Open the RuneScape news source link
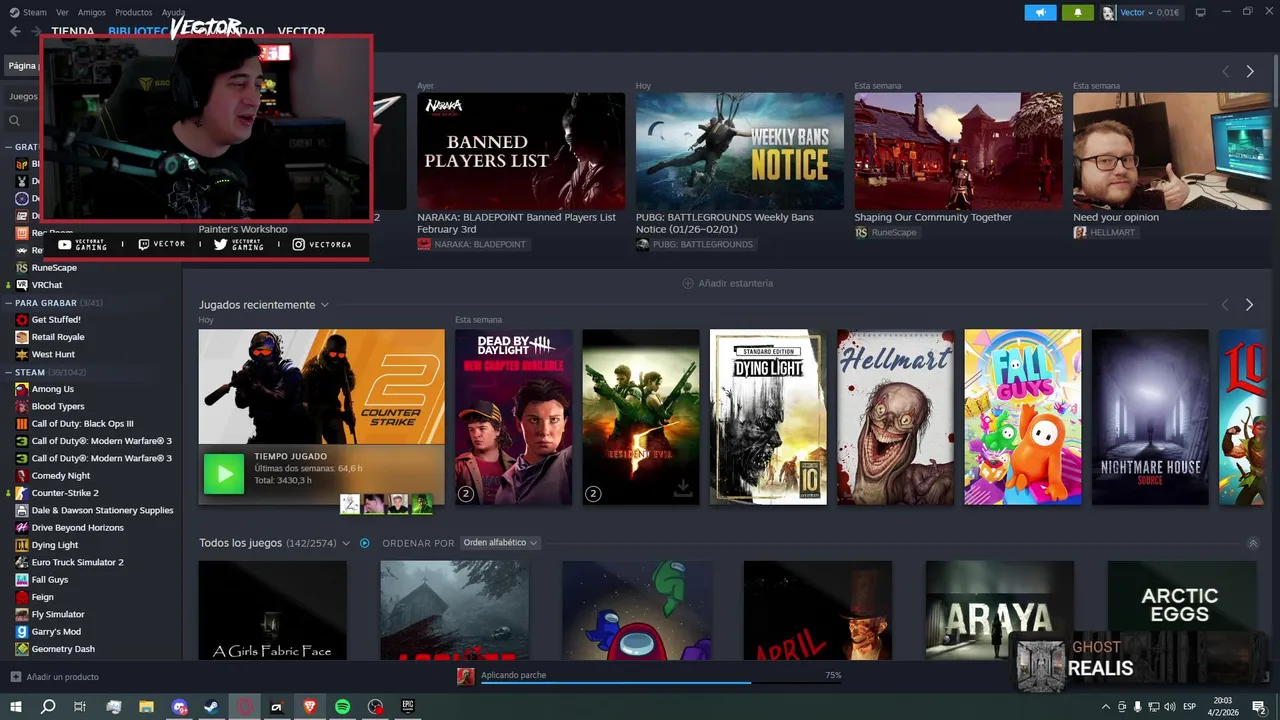 (886, 232)
